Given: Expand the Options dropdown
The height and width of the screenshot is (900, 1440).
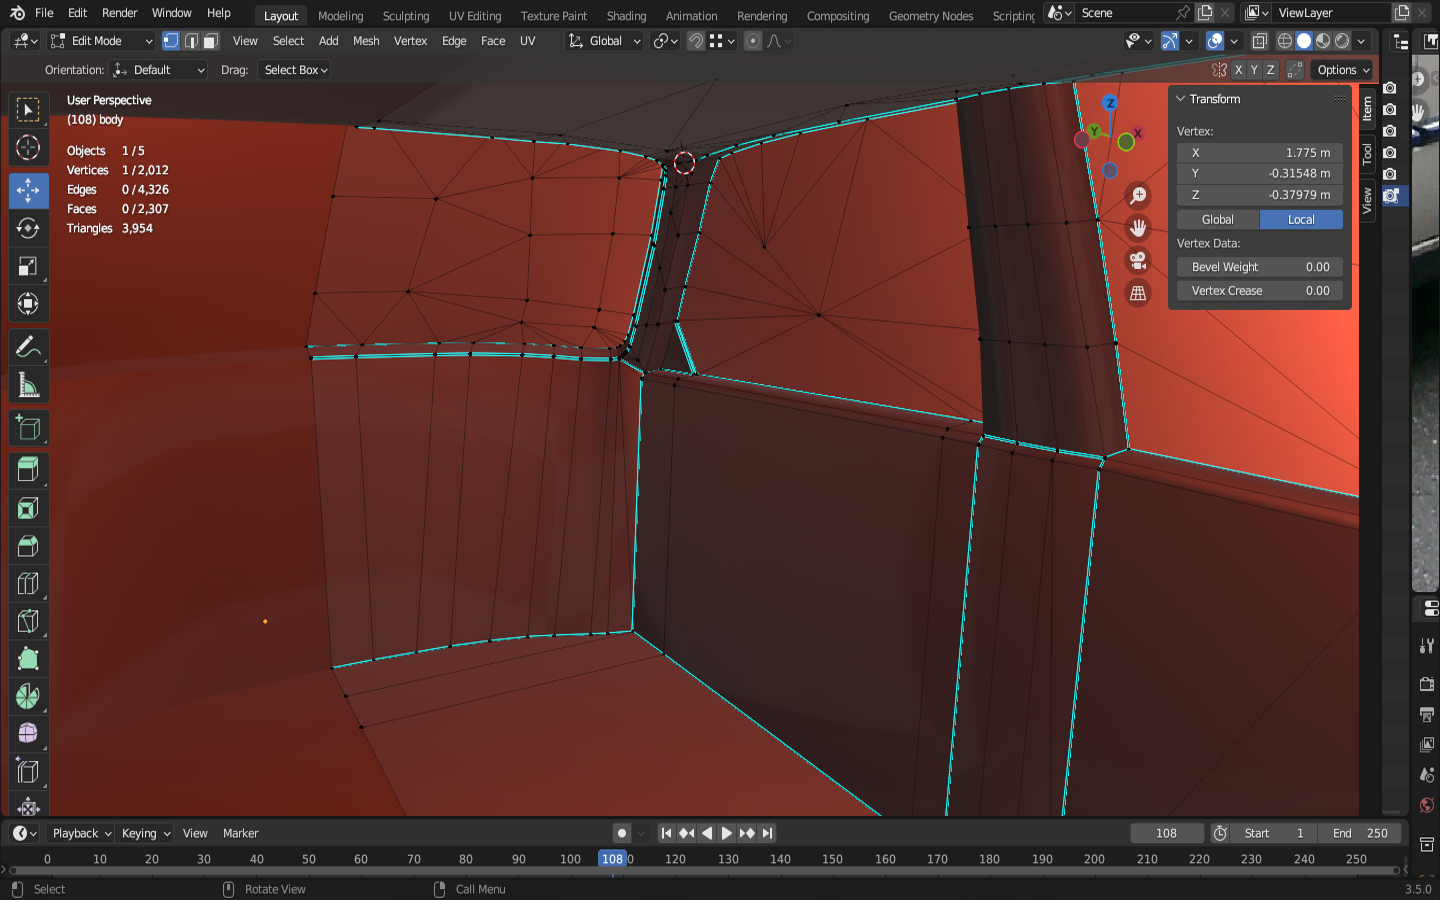Looking at the screenshot, I should click(x=1343, y=70).
